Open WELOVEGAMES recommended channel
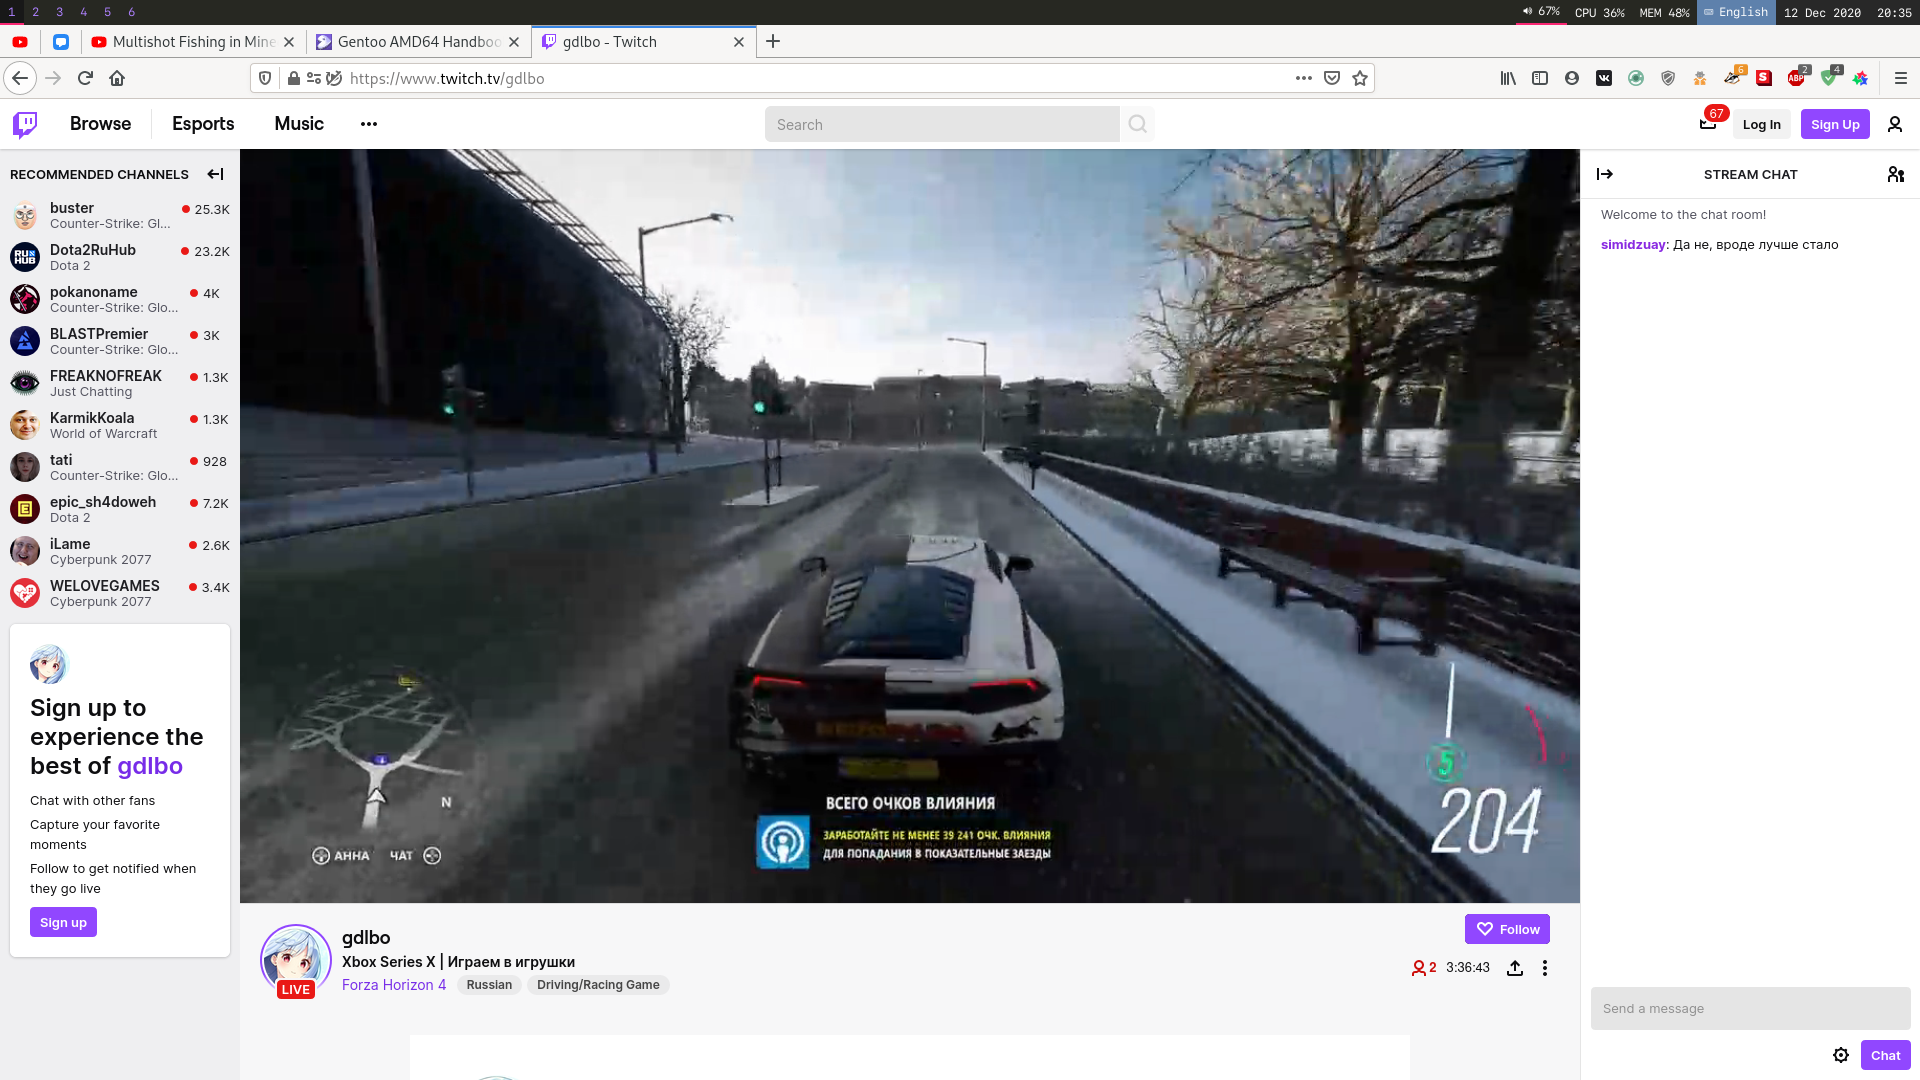The height and width of the screenshot is (1080, 1920). 120,593
